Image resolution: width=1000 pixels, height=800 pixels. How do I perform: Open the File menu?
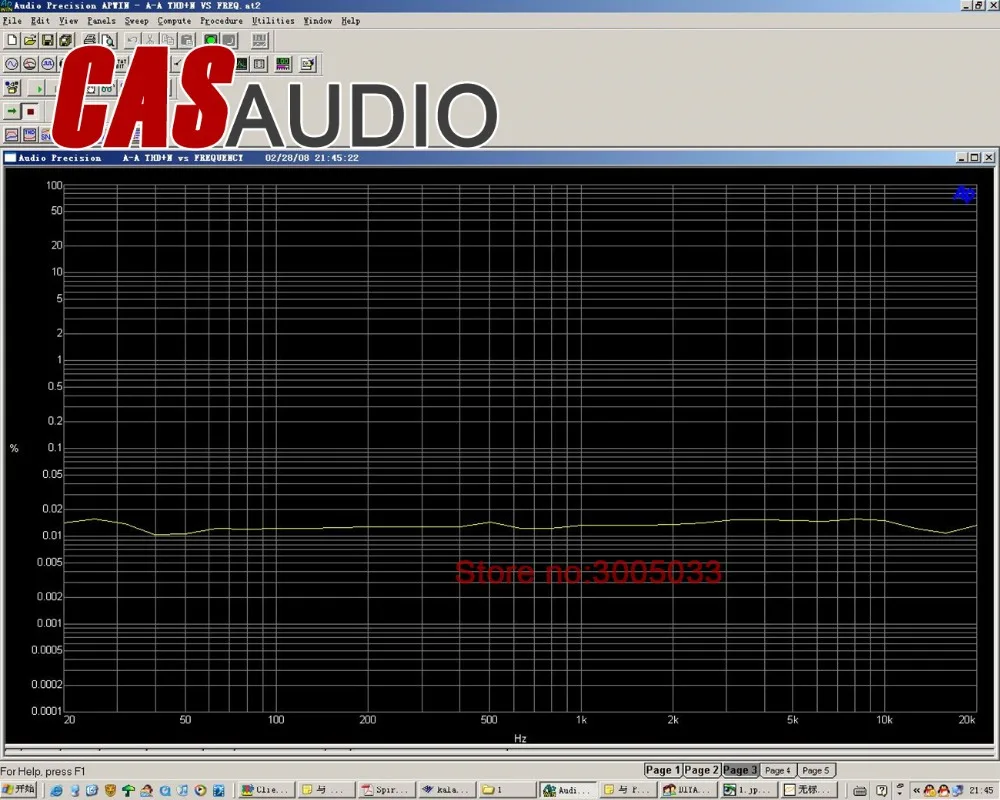(12, 21)
